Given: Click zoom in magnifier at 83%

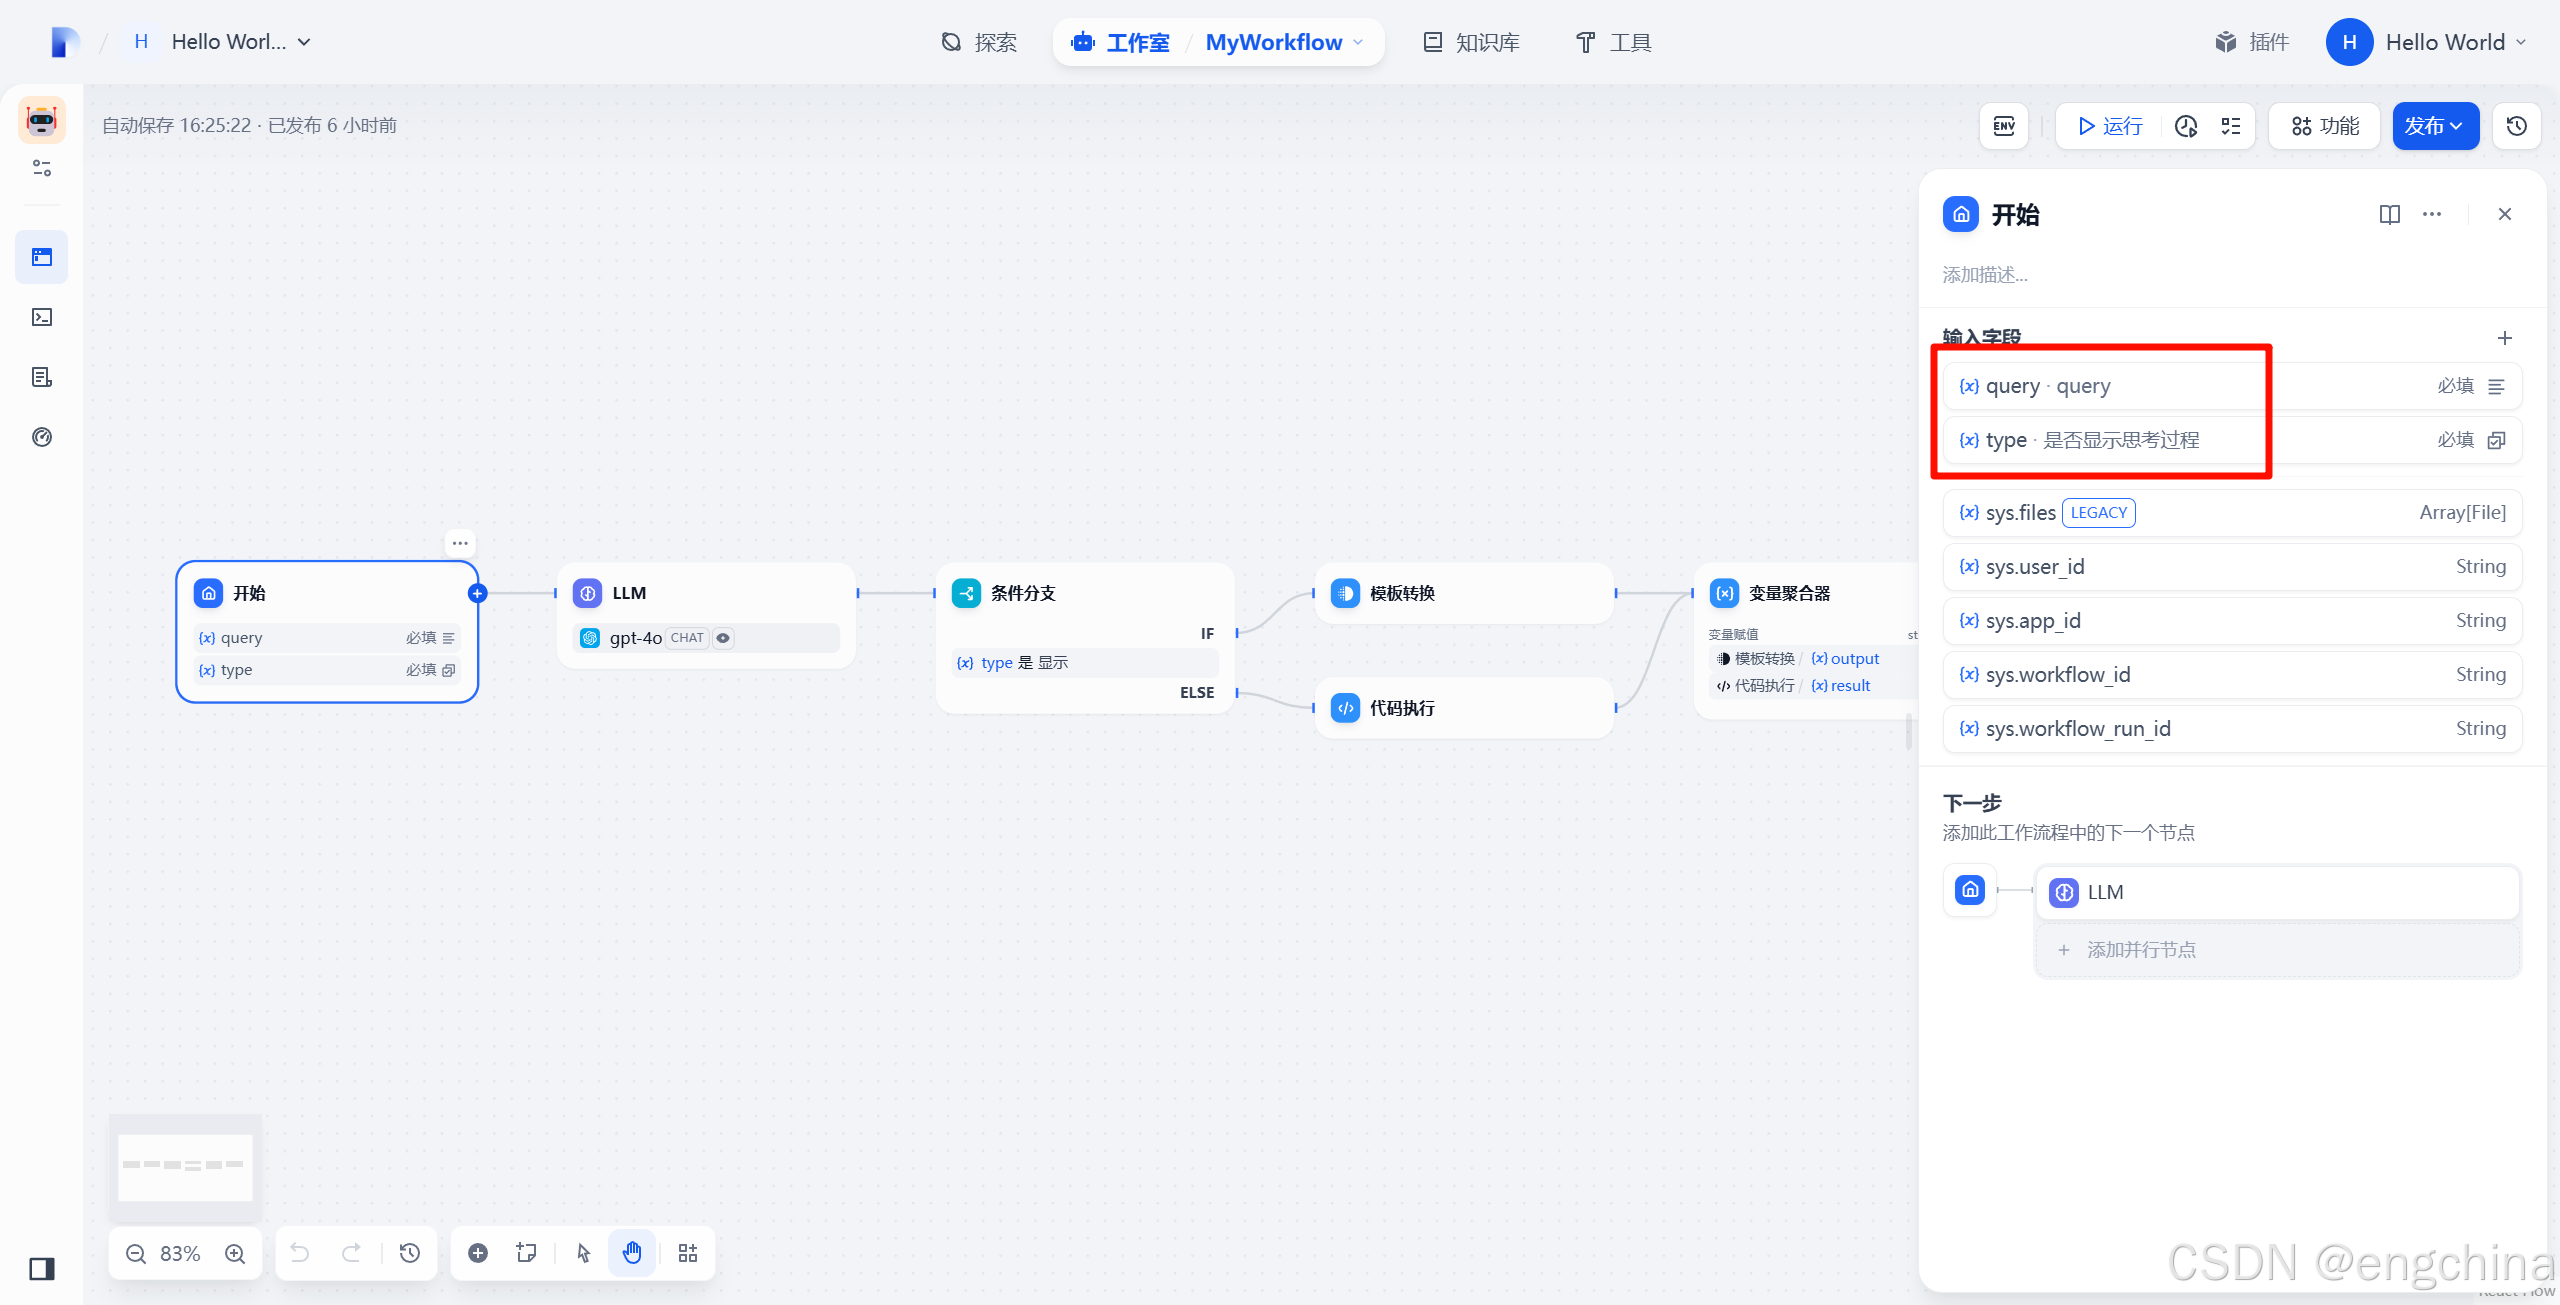Looking at the screenshot, I should pyautogui.click(x=235, y=1253).
